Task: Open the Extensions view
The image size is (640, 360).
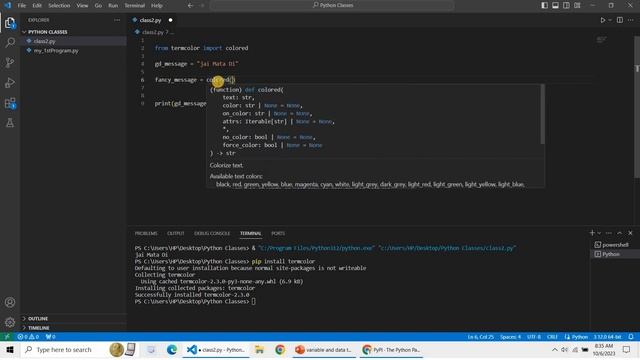Action: coord(10,103)
